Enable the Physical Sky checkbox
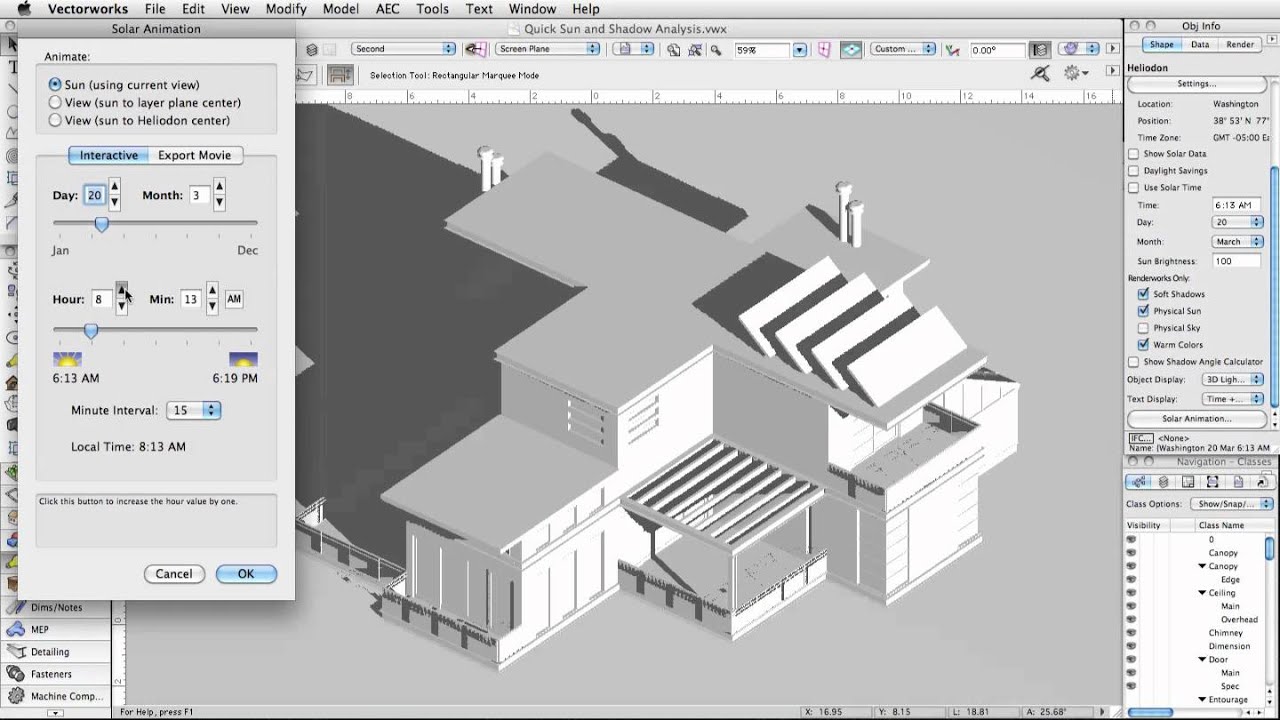This screenshot has height=720, width=1280. click(1143, 328)
